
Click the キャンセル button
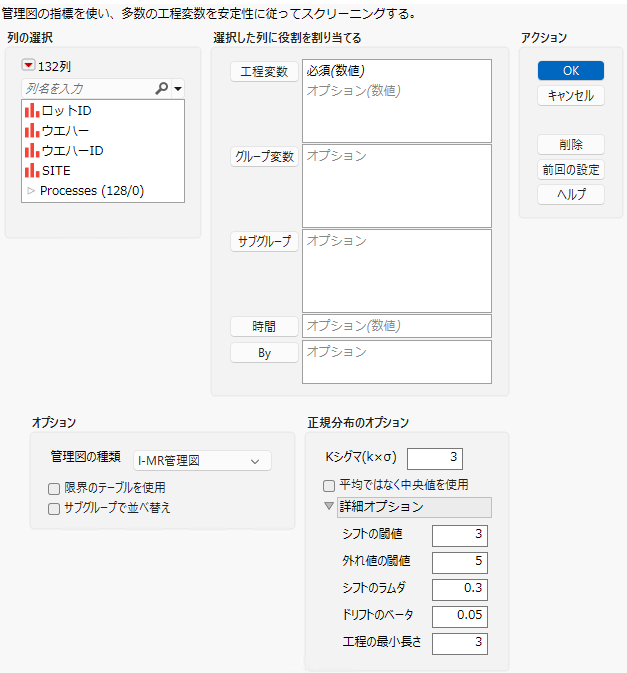571,96
